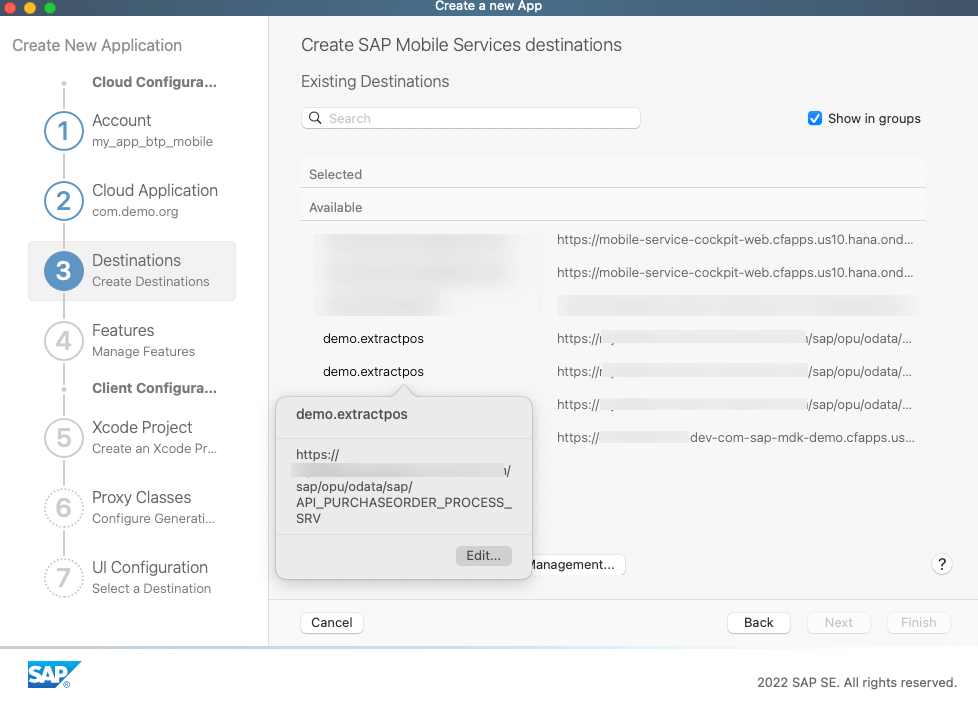The height and width of the screenshot is (703, 978).
Task: Open the Features step label
Action: click(x=123, y=330)
